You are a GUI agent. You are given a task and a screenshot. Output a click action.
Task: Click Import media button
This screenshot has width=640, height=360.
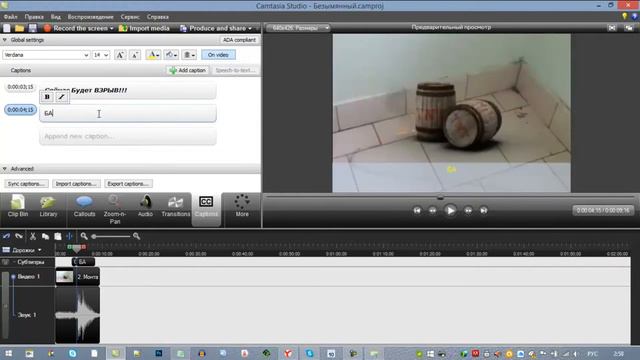pyautogui.click(x=144, y=28)
